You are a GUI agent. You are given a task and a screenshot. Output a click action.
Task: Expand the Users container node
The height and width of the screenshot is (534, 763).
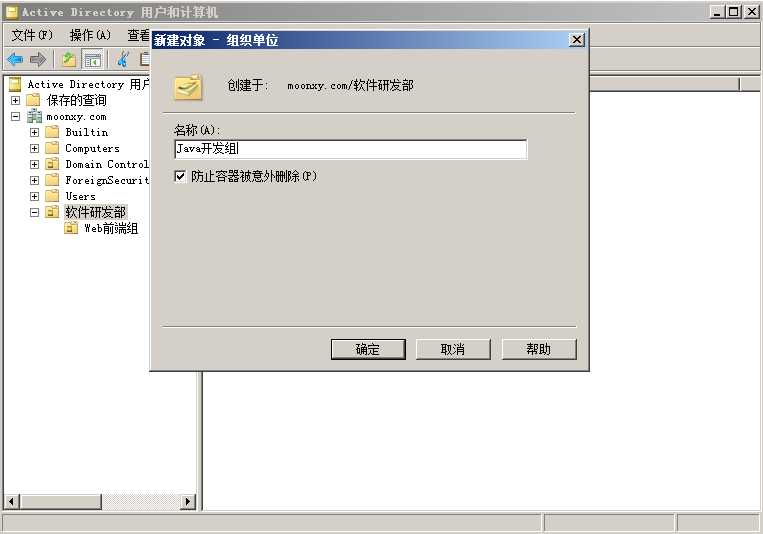pyautogui.click(x=34, y=196)
